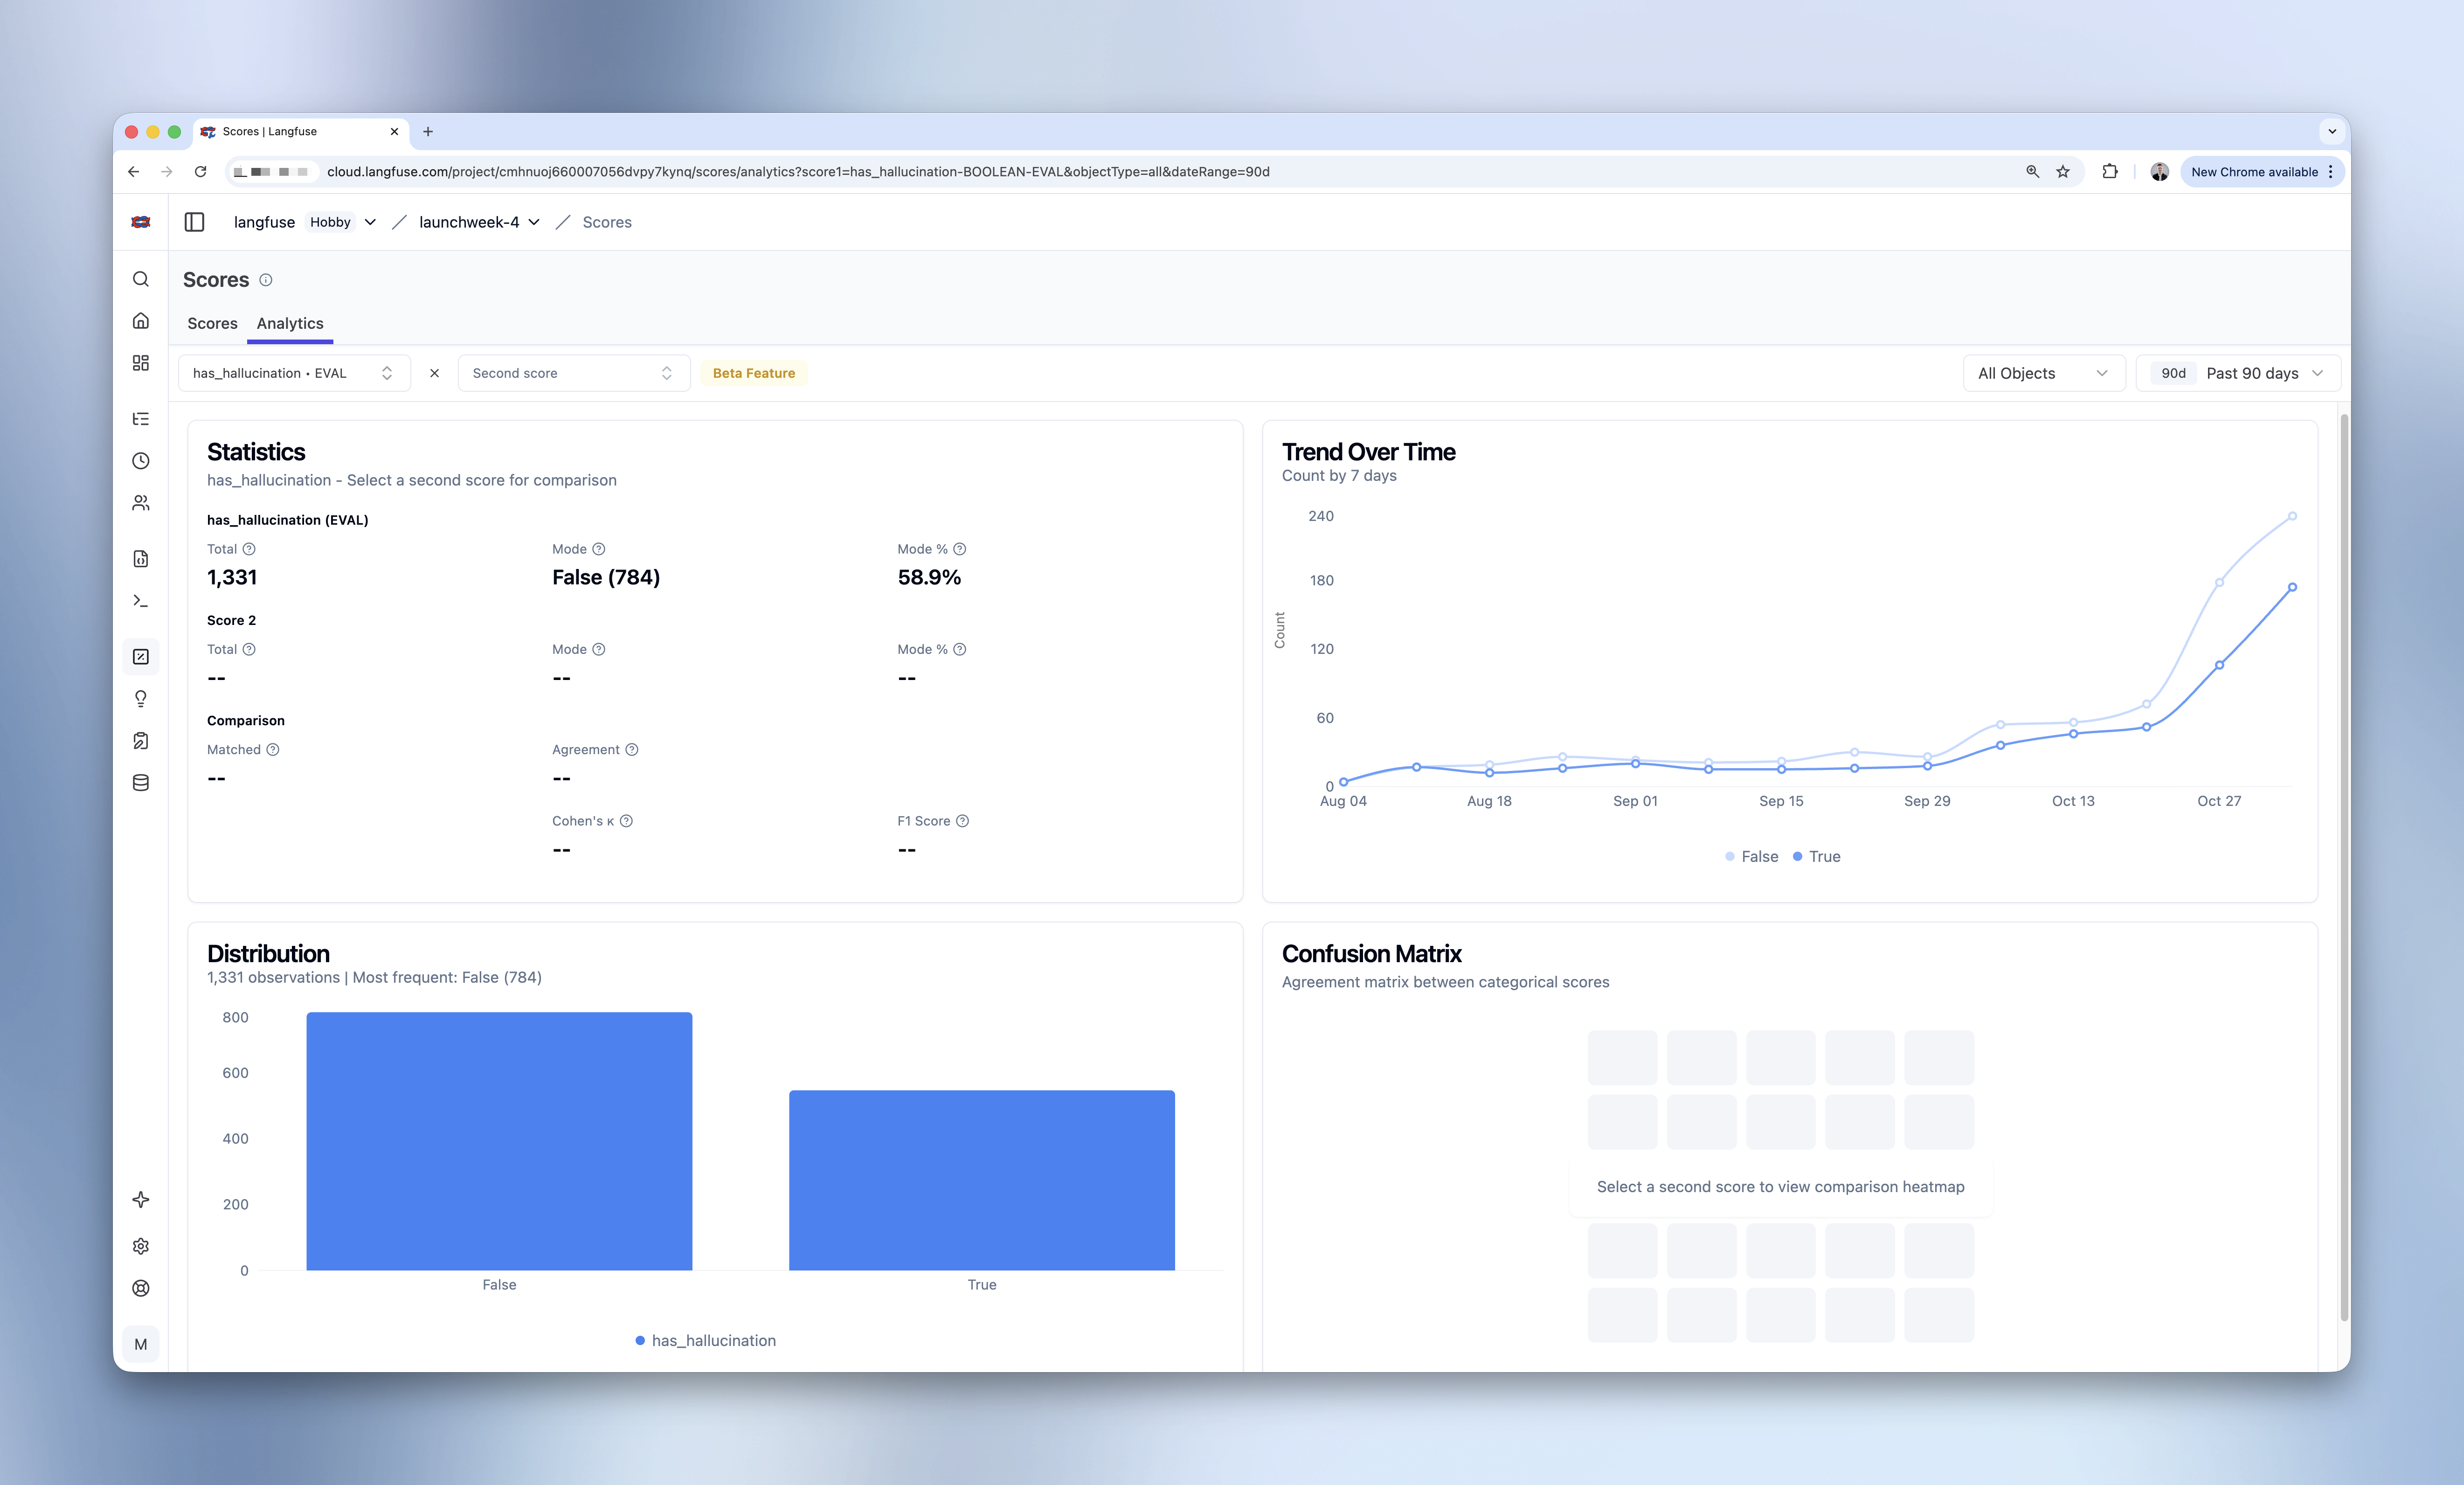Go to Home via sidebar icon
The width and height of the screenshot is (2464, 1485).
click(x=141, y=321)
